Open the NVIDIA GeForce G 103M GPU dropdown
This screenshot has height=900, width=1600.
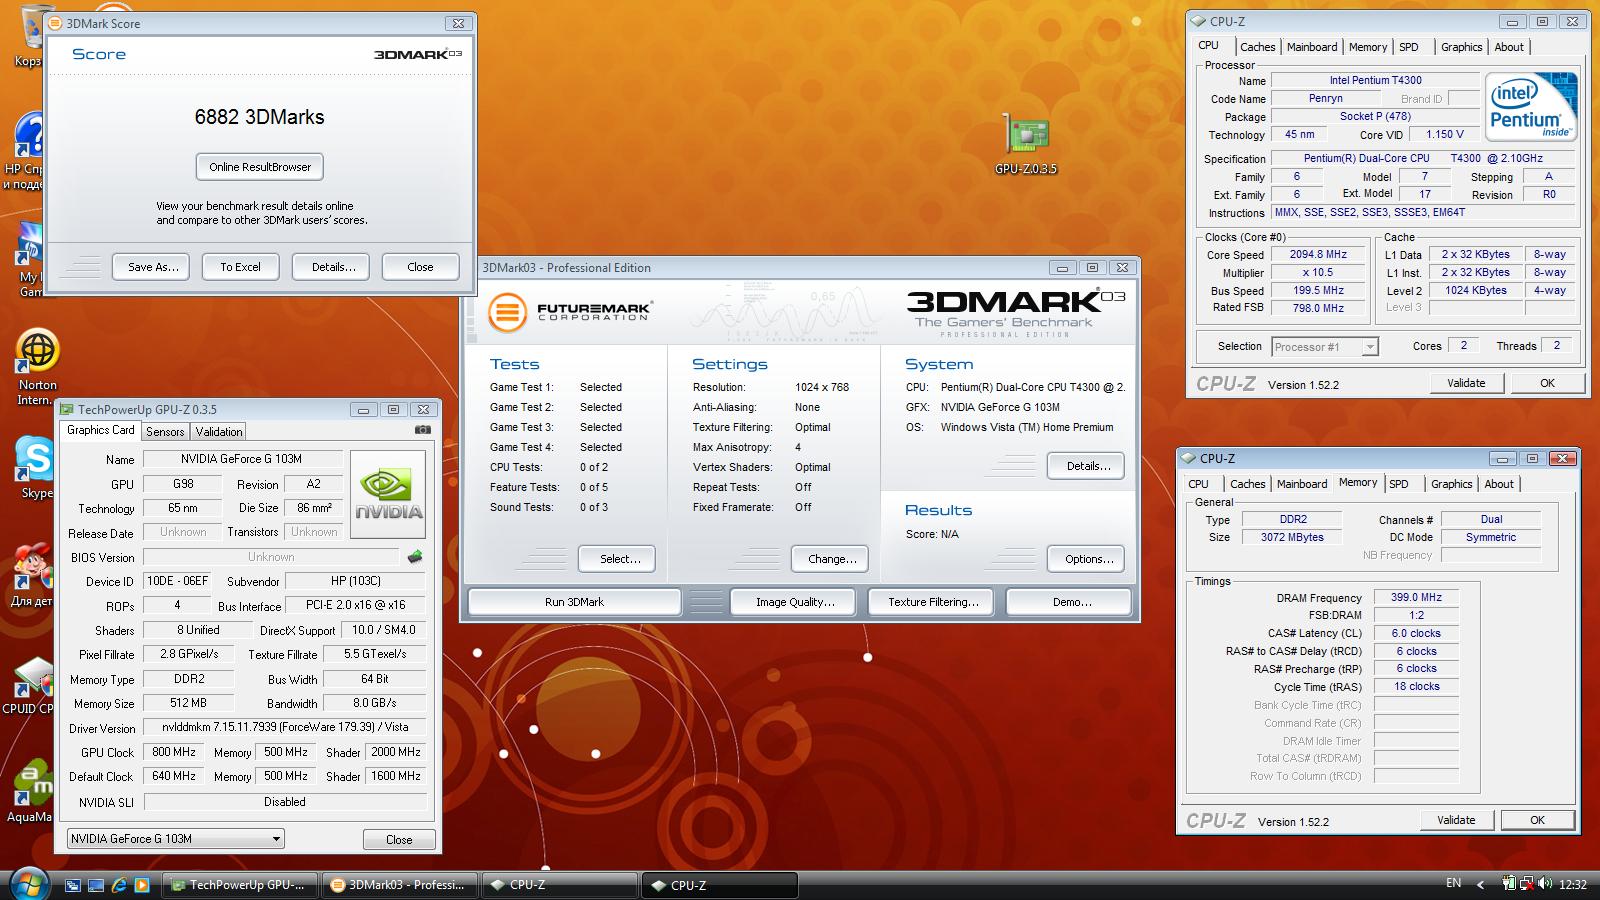point(176,839)
